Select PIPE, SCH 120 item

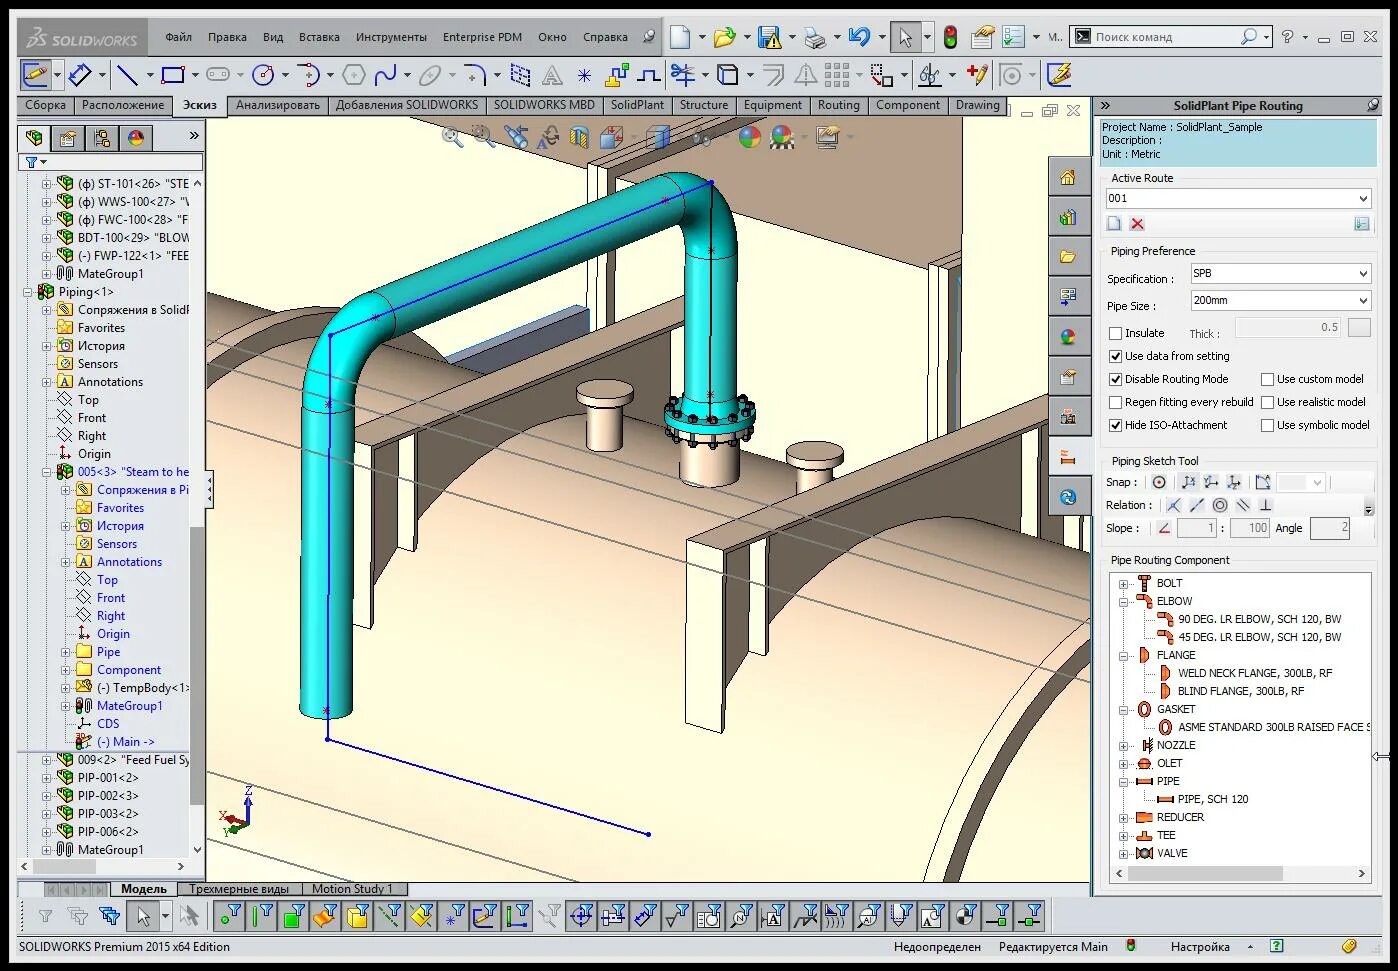pyautogui.click(x=1213, y=799)
